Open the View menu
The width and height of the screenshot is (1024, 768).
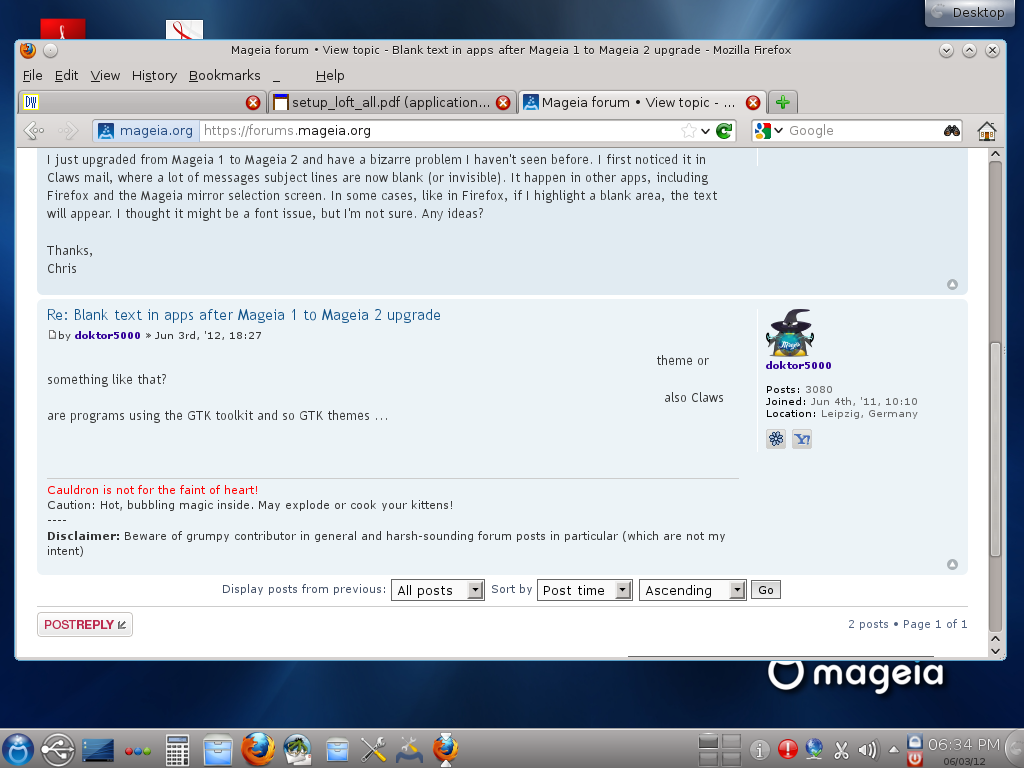click(105, 76)
